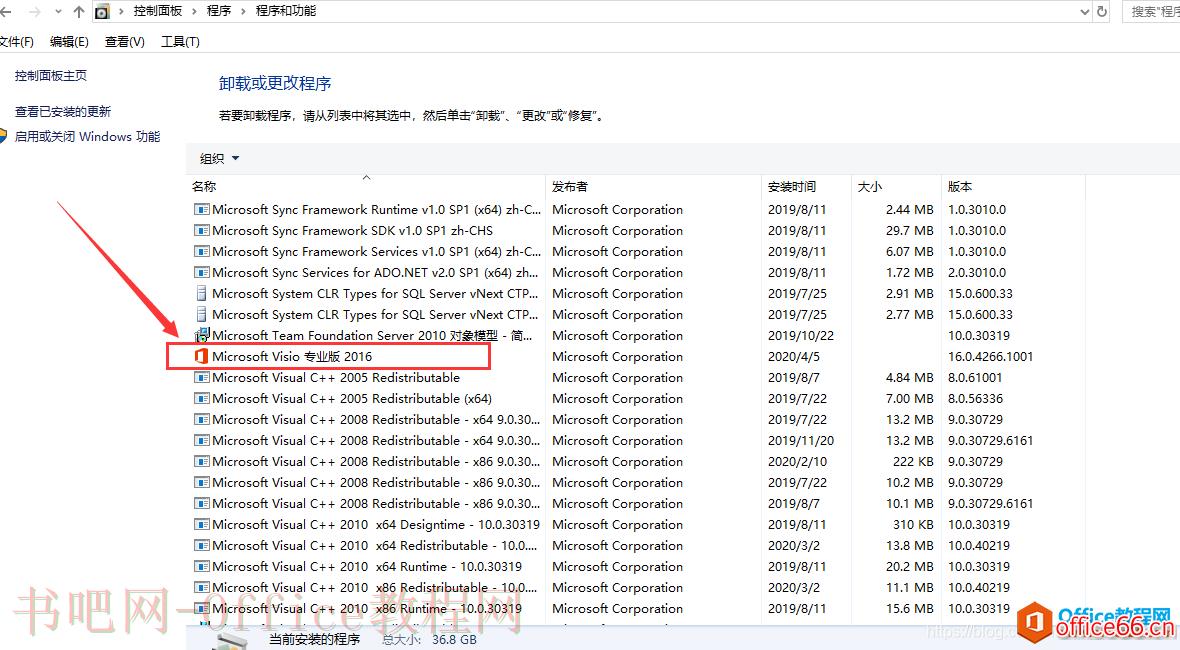Sort by the 大小 column header
The height and width of the screenshot is (650, 1180).
[x=870, y=186]
